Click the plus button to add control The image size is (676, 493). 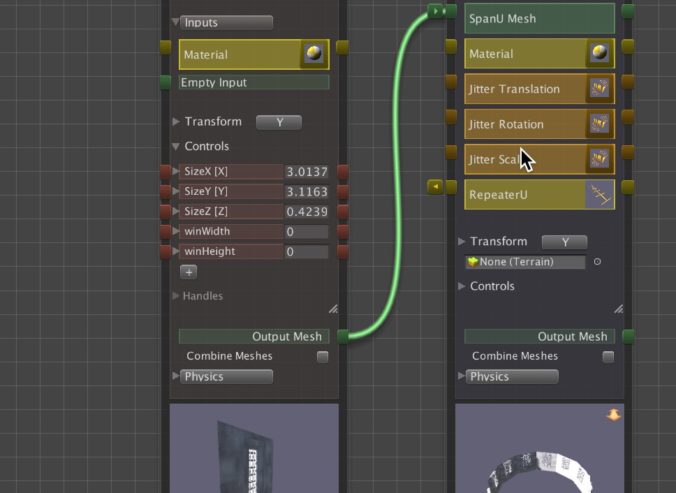coord(189,272)
